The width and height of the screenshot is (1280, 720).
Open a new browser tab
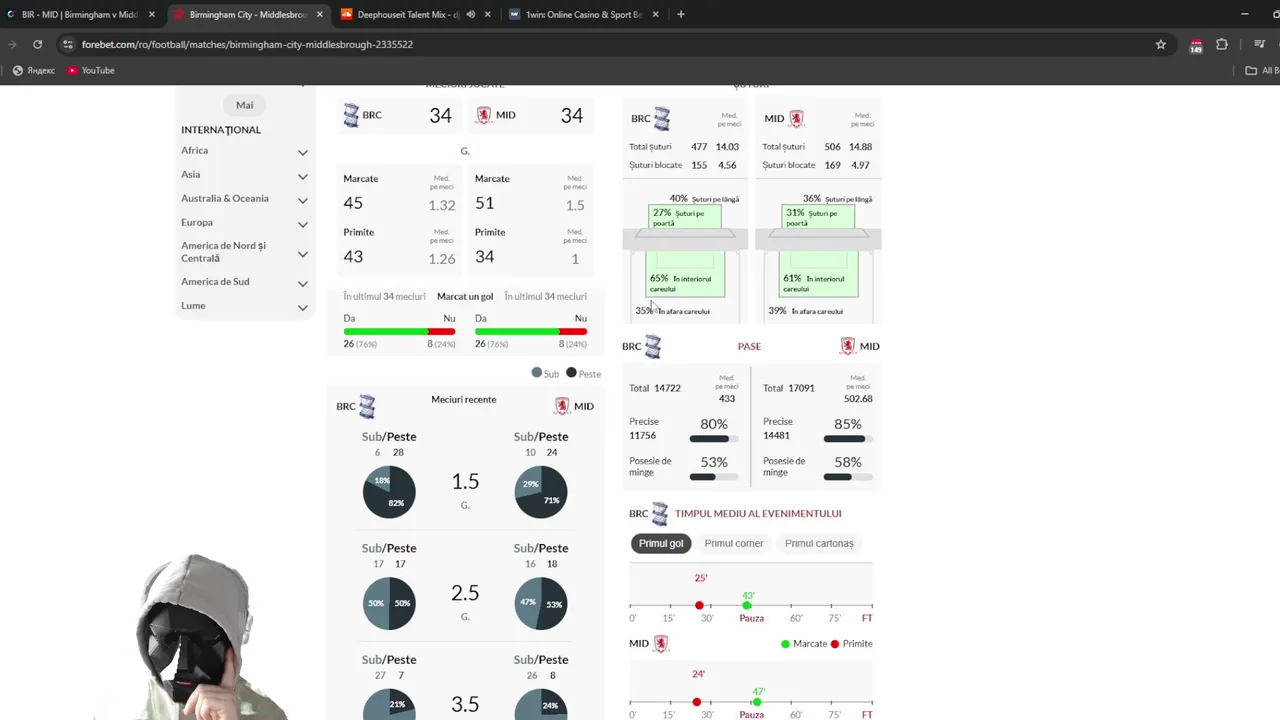tap(681, 14)
